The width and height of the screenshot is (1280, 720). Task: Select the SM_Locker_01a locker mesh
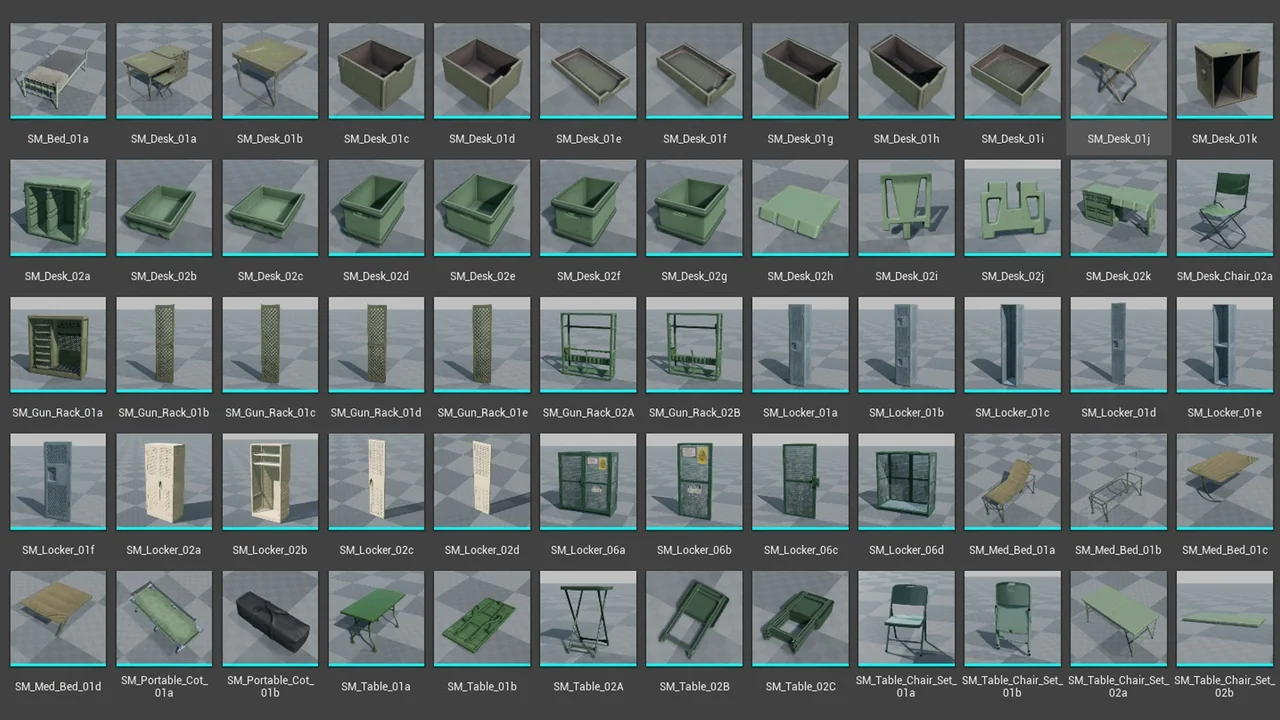point(800,345)
